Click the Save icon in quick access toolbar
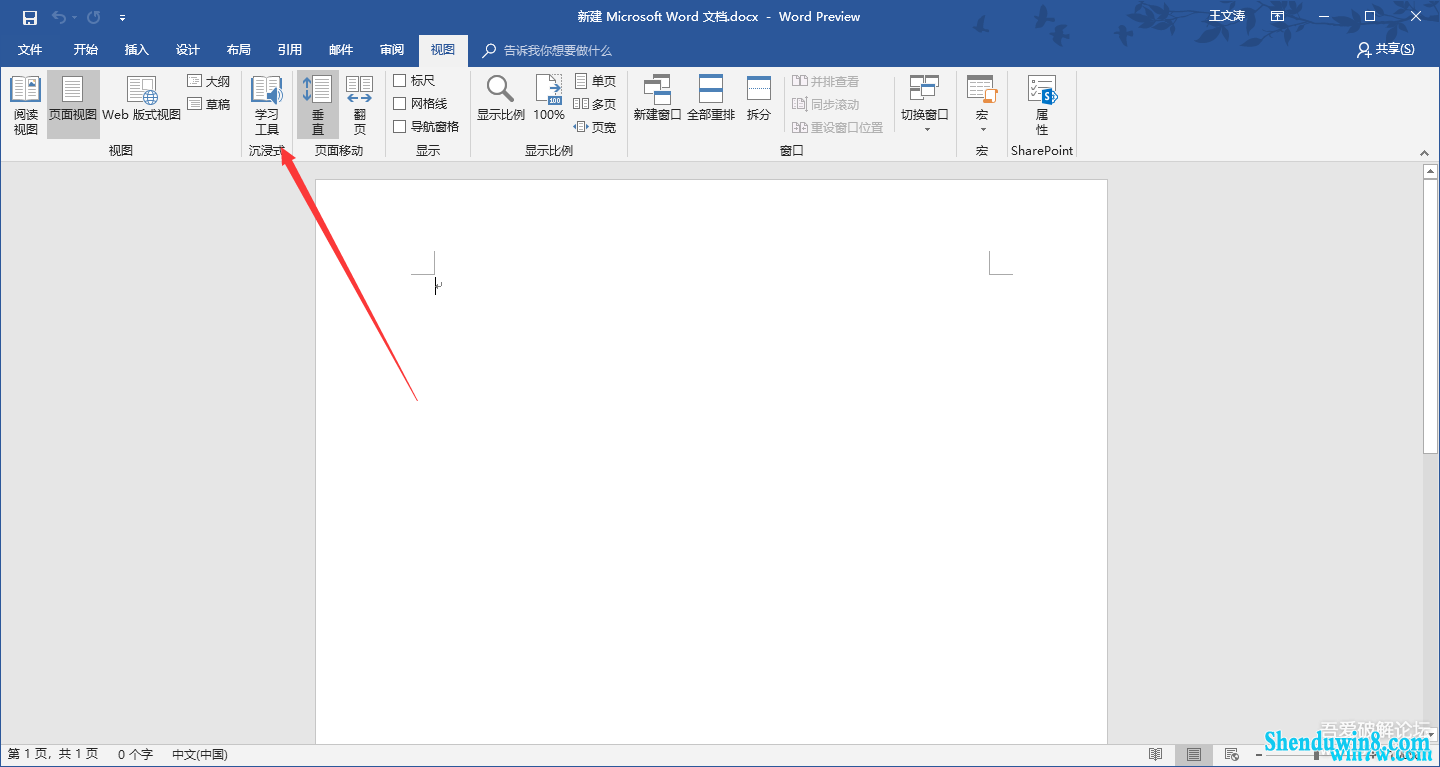1440x767 pixels. coord(30,17)
